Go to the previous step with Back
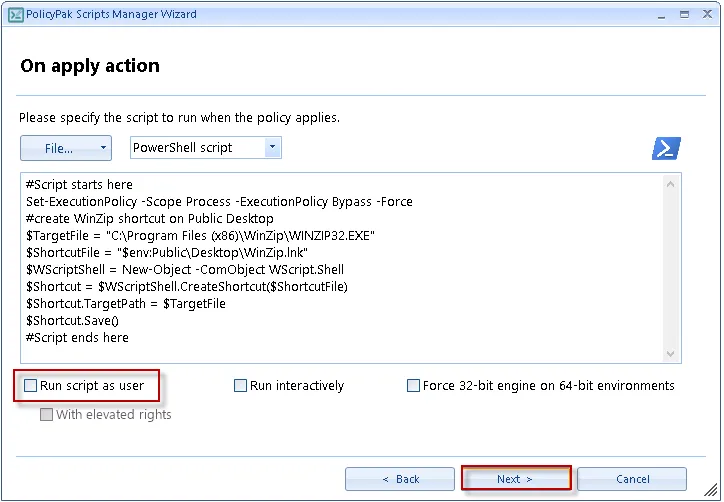 pos(399,479)
